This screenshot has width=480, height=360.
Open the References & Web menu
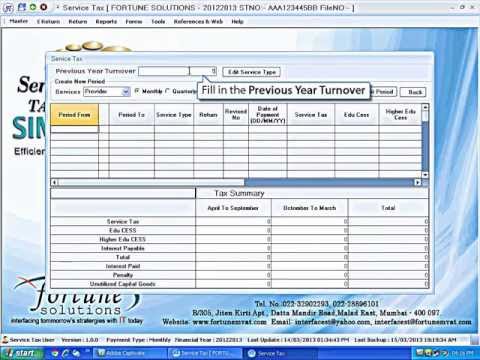(198, 21)
